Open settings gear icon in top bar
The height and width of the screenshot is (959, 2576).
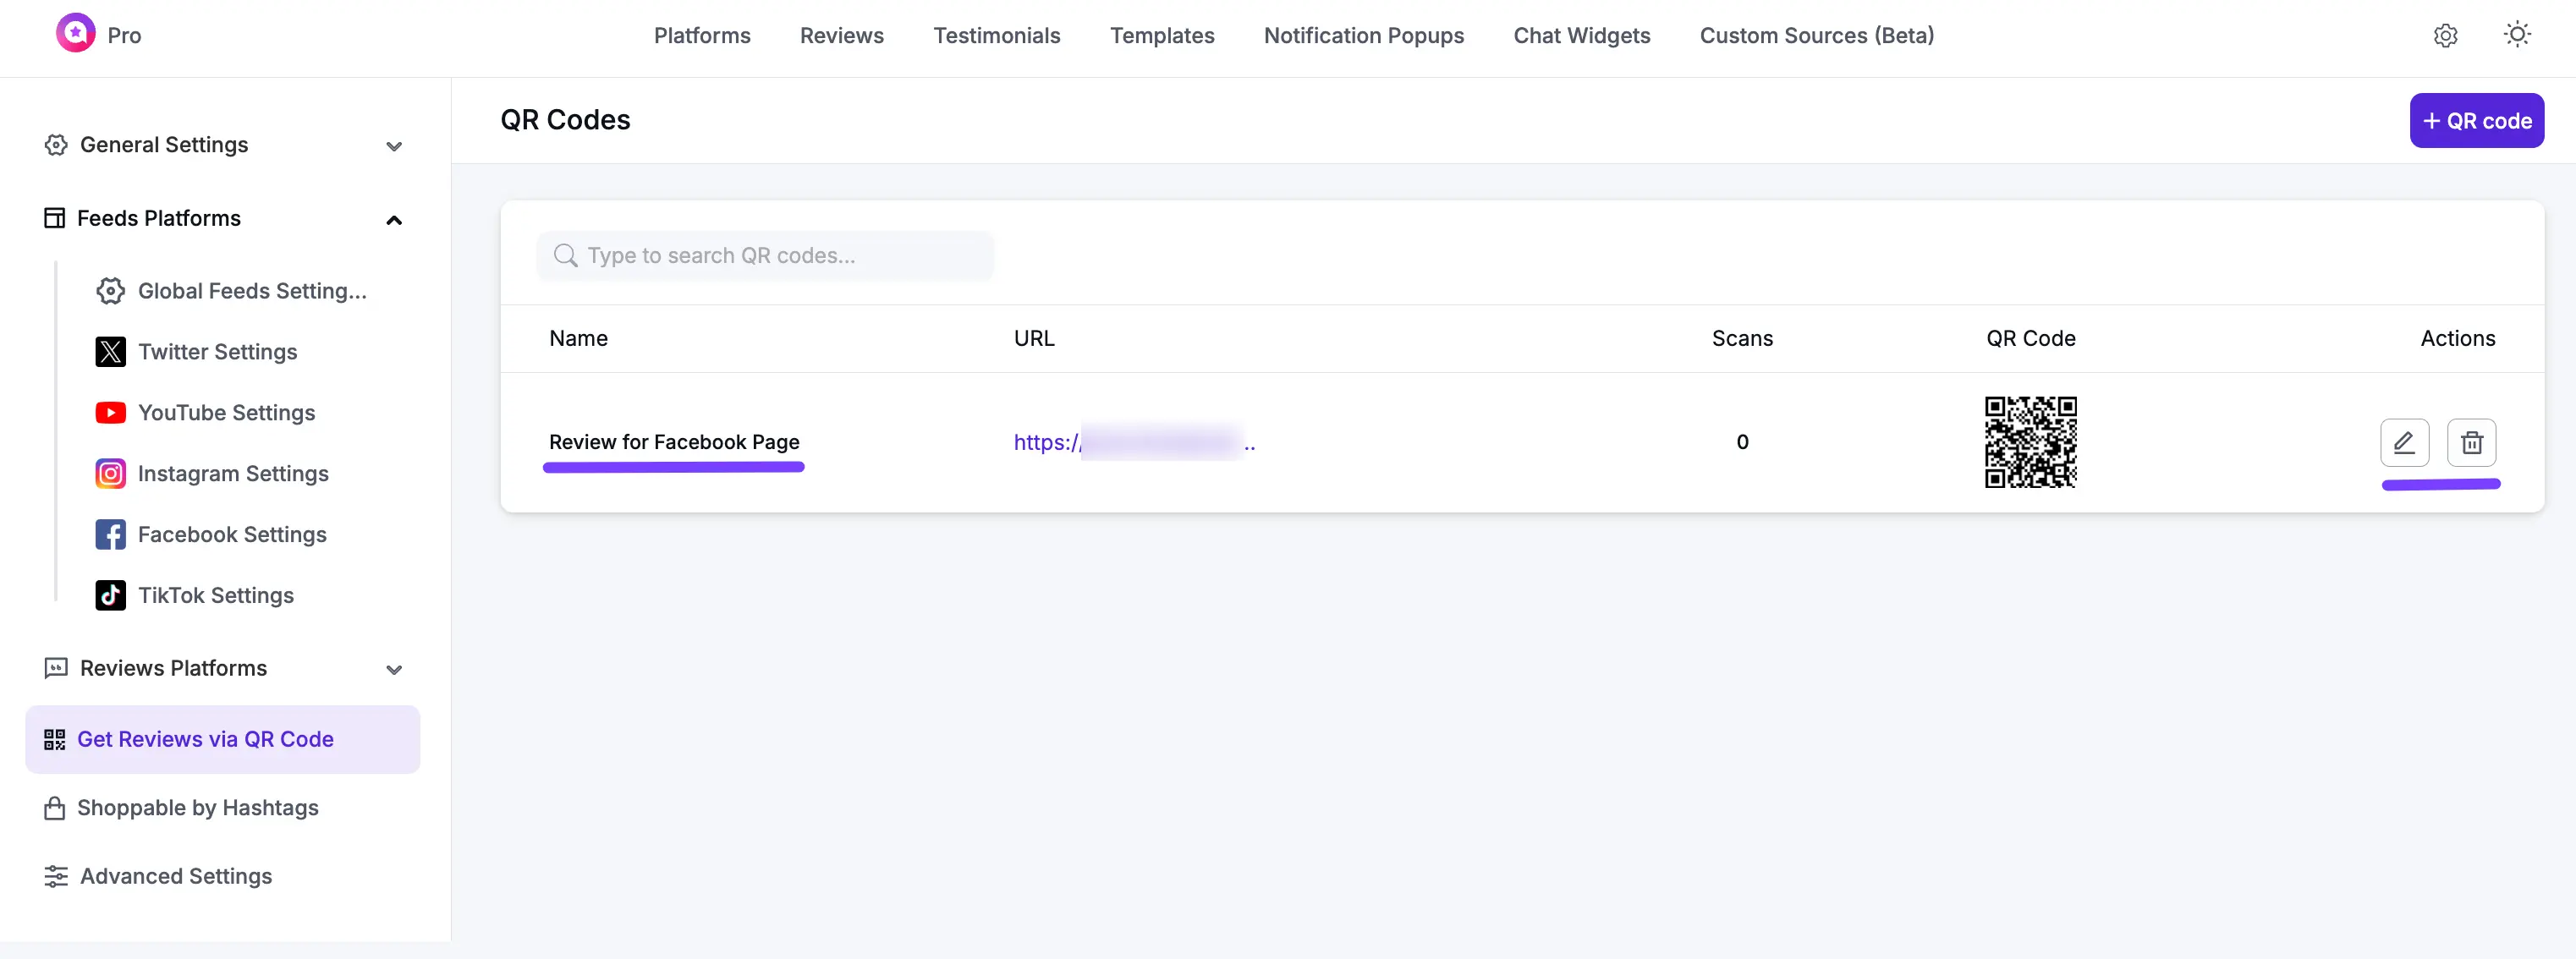(x=2444, y=36)
